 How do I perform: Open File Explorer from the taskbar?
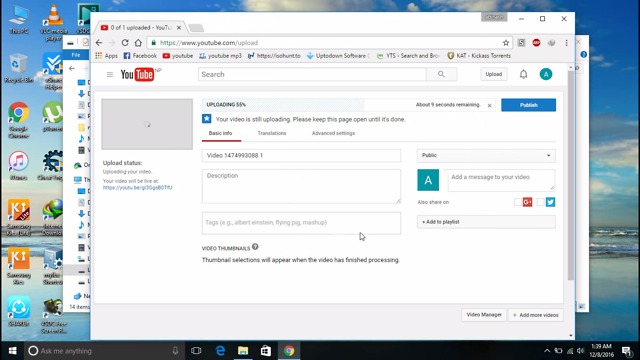coord(243,351)
